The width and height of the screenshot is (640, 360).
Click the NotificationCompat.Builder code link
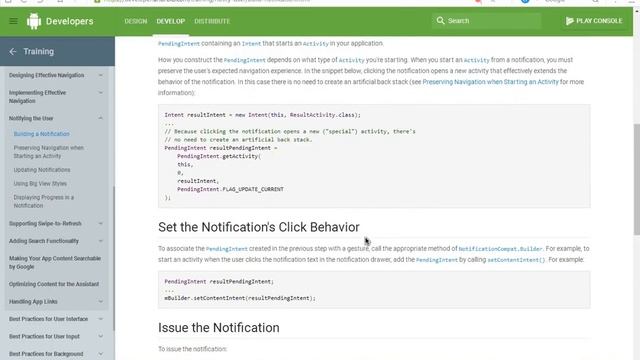tap(500, 249)
